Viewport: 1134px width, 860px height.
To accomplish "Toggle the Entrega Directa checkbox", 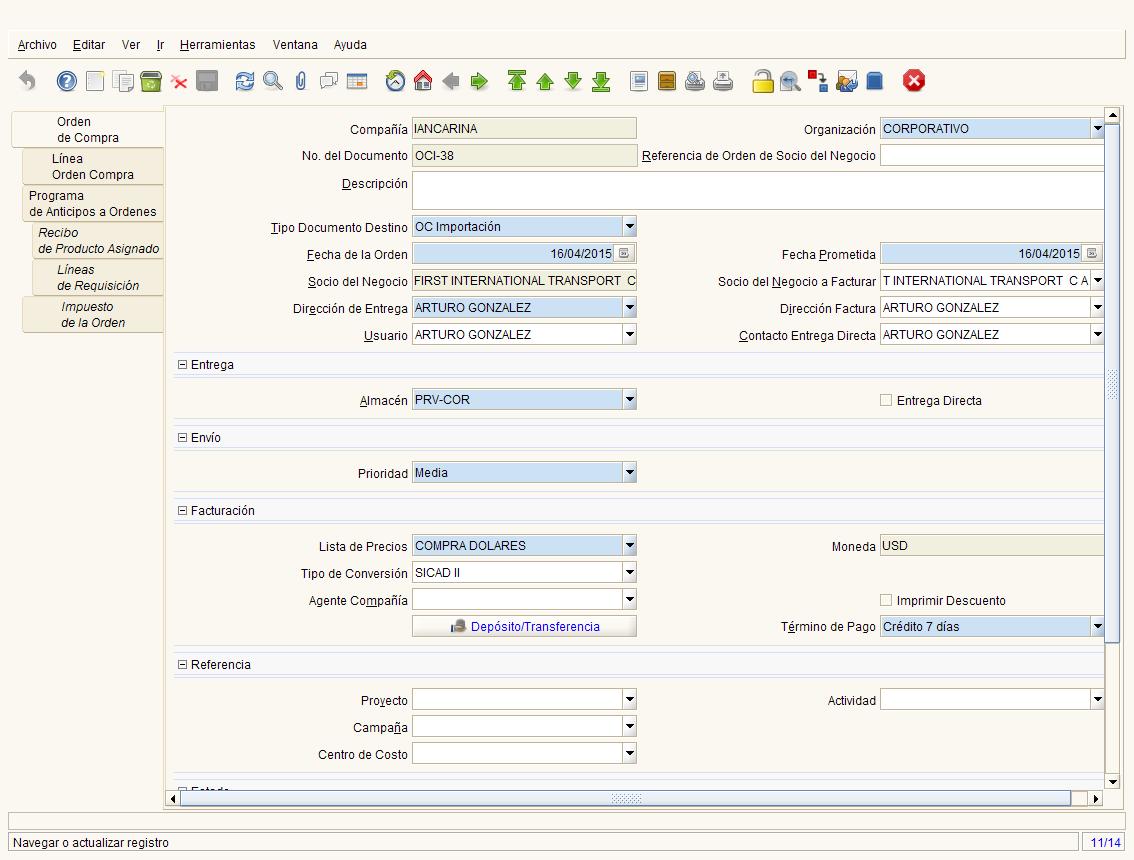I will [x=886, y=400].
